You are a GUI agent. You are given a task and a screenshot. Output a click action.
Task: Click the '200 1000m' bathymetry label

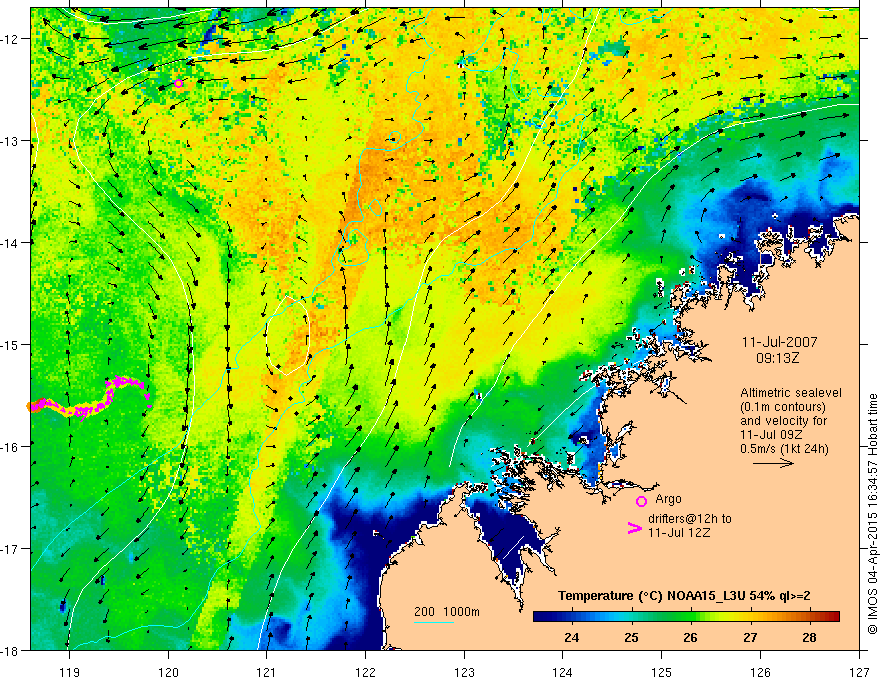447,612
